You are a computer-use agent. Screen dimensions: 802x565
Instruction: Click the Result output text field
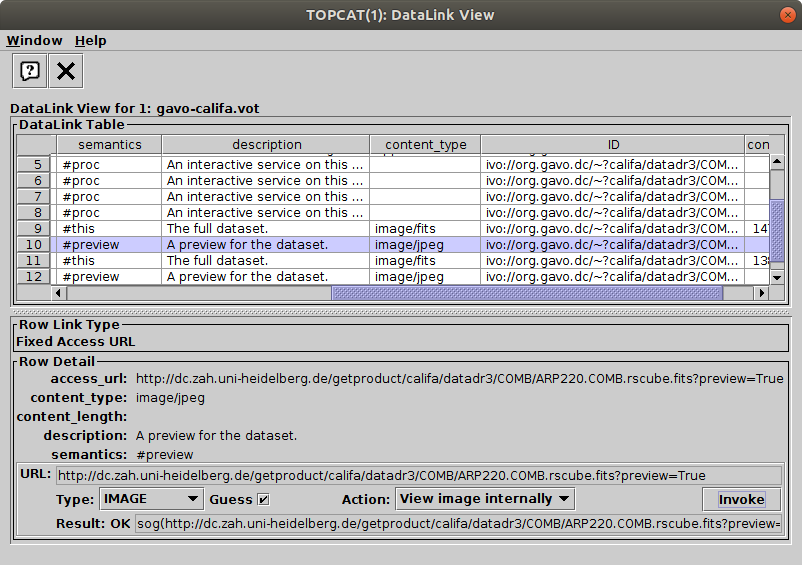tap(458, 524)
